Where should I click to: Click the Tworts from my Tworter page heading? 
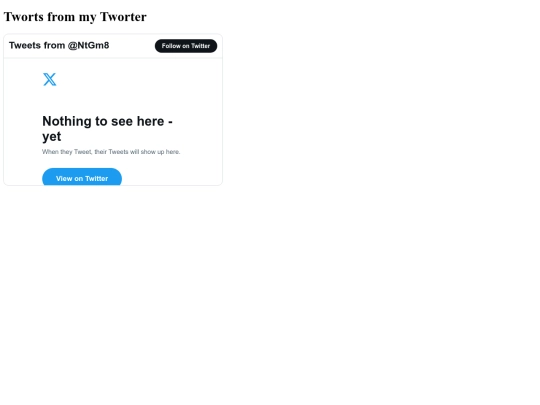[x=75, y=17]
